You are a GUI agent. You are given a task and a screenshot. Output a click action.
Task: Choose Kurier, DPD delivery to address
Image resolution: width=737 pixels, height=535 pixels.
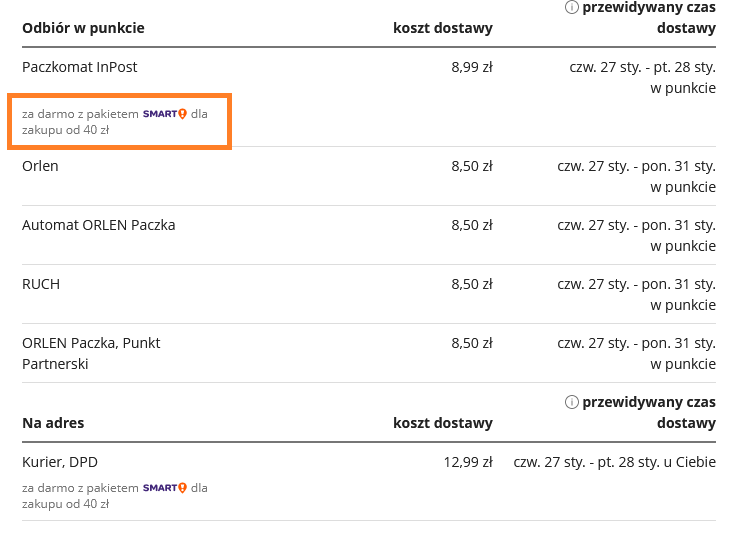[60, 462]
